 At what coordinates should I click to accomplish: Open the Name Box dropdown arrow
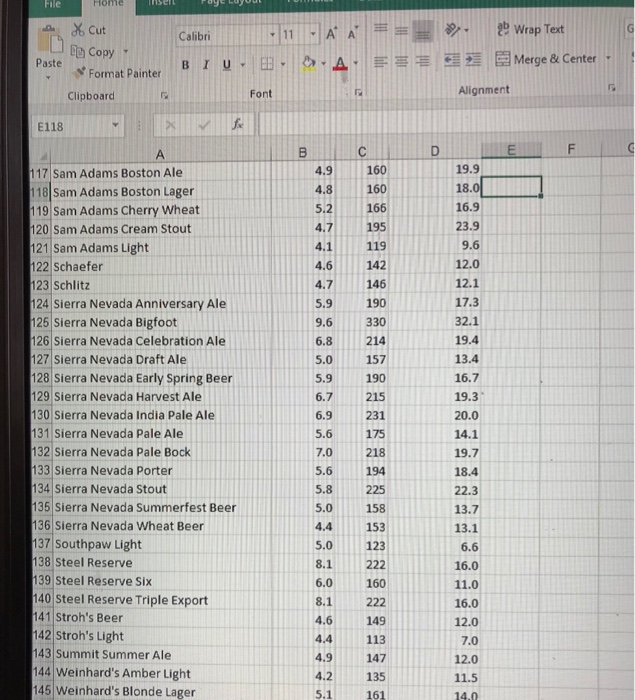115,125
